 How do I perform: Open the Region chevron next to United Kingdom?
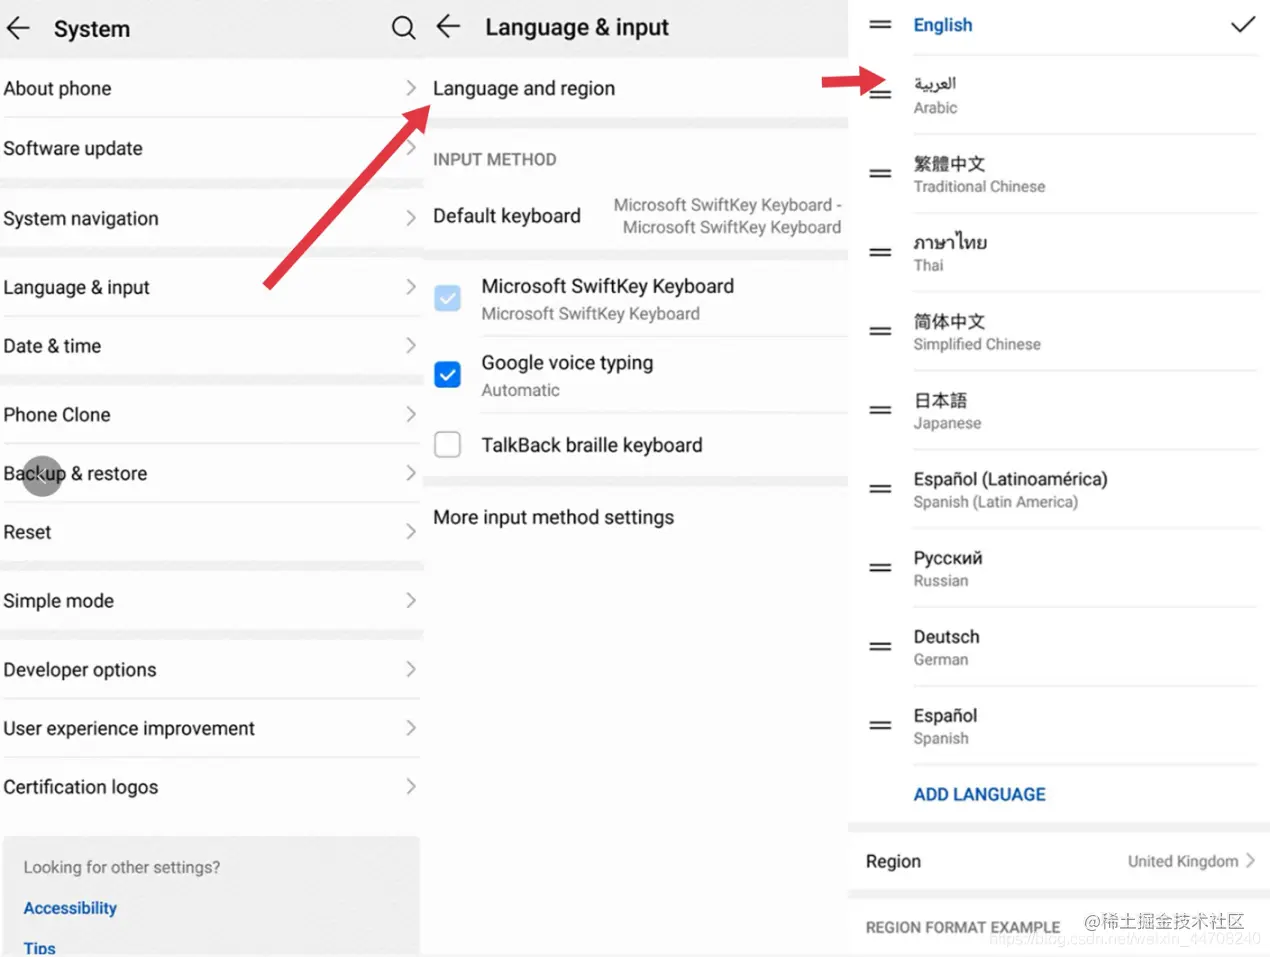pyautogui.click(x=1250, y=861)
